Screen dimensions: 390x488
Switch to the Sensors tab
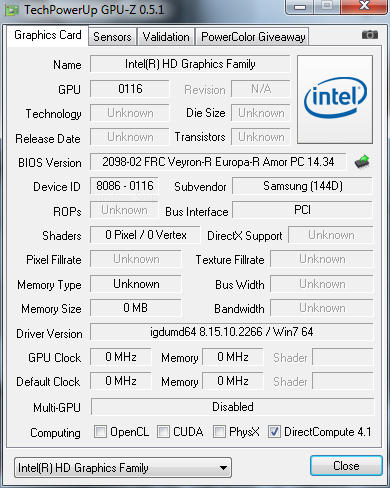tap(112, 37)
